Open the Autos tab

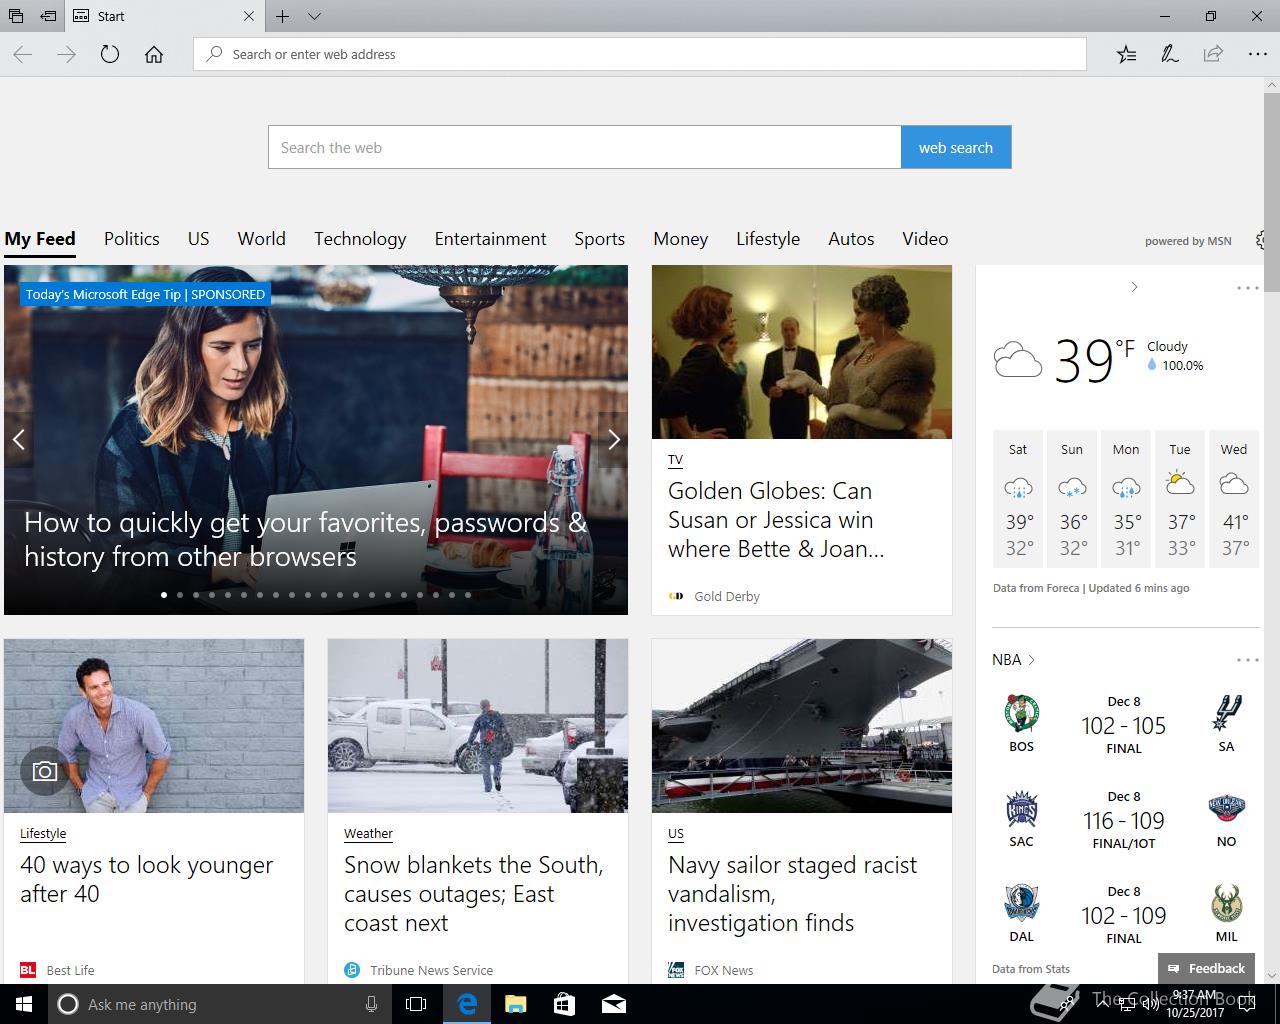pyautogui.click(x=851, y=239)
